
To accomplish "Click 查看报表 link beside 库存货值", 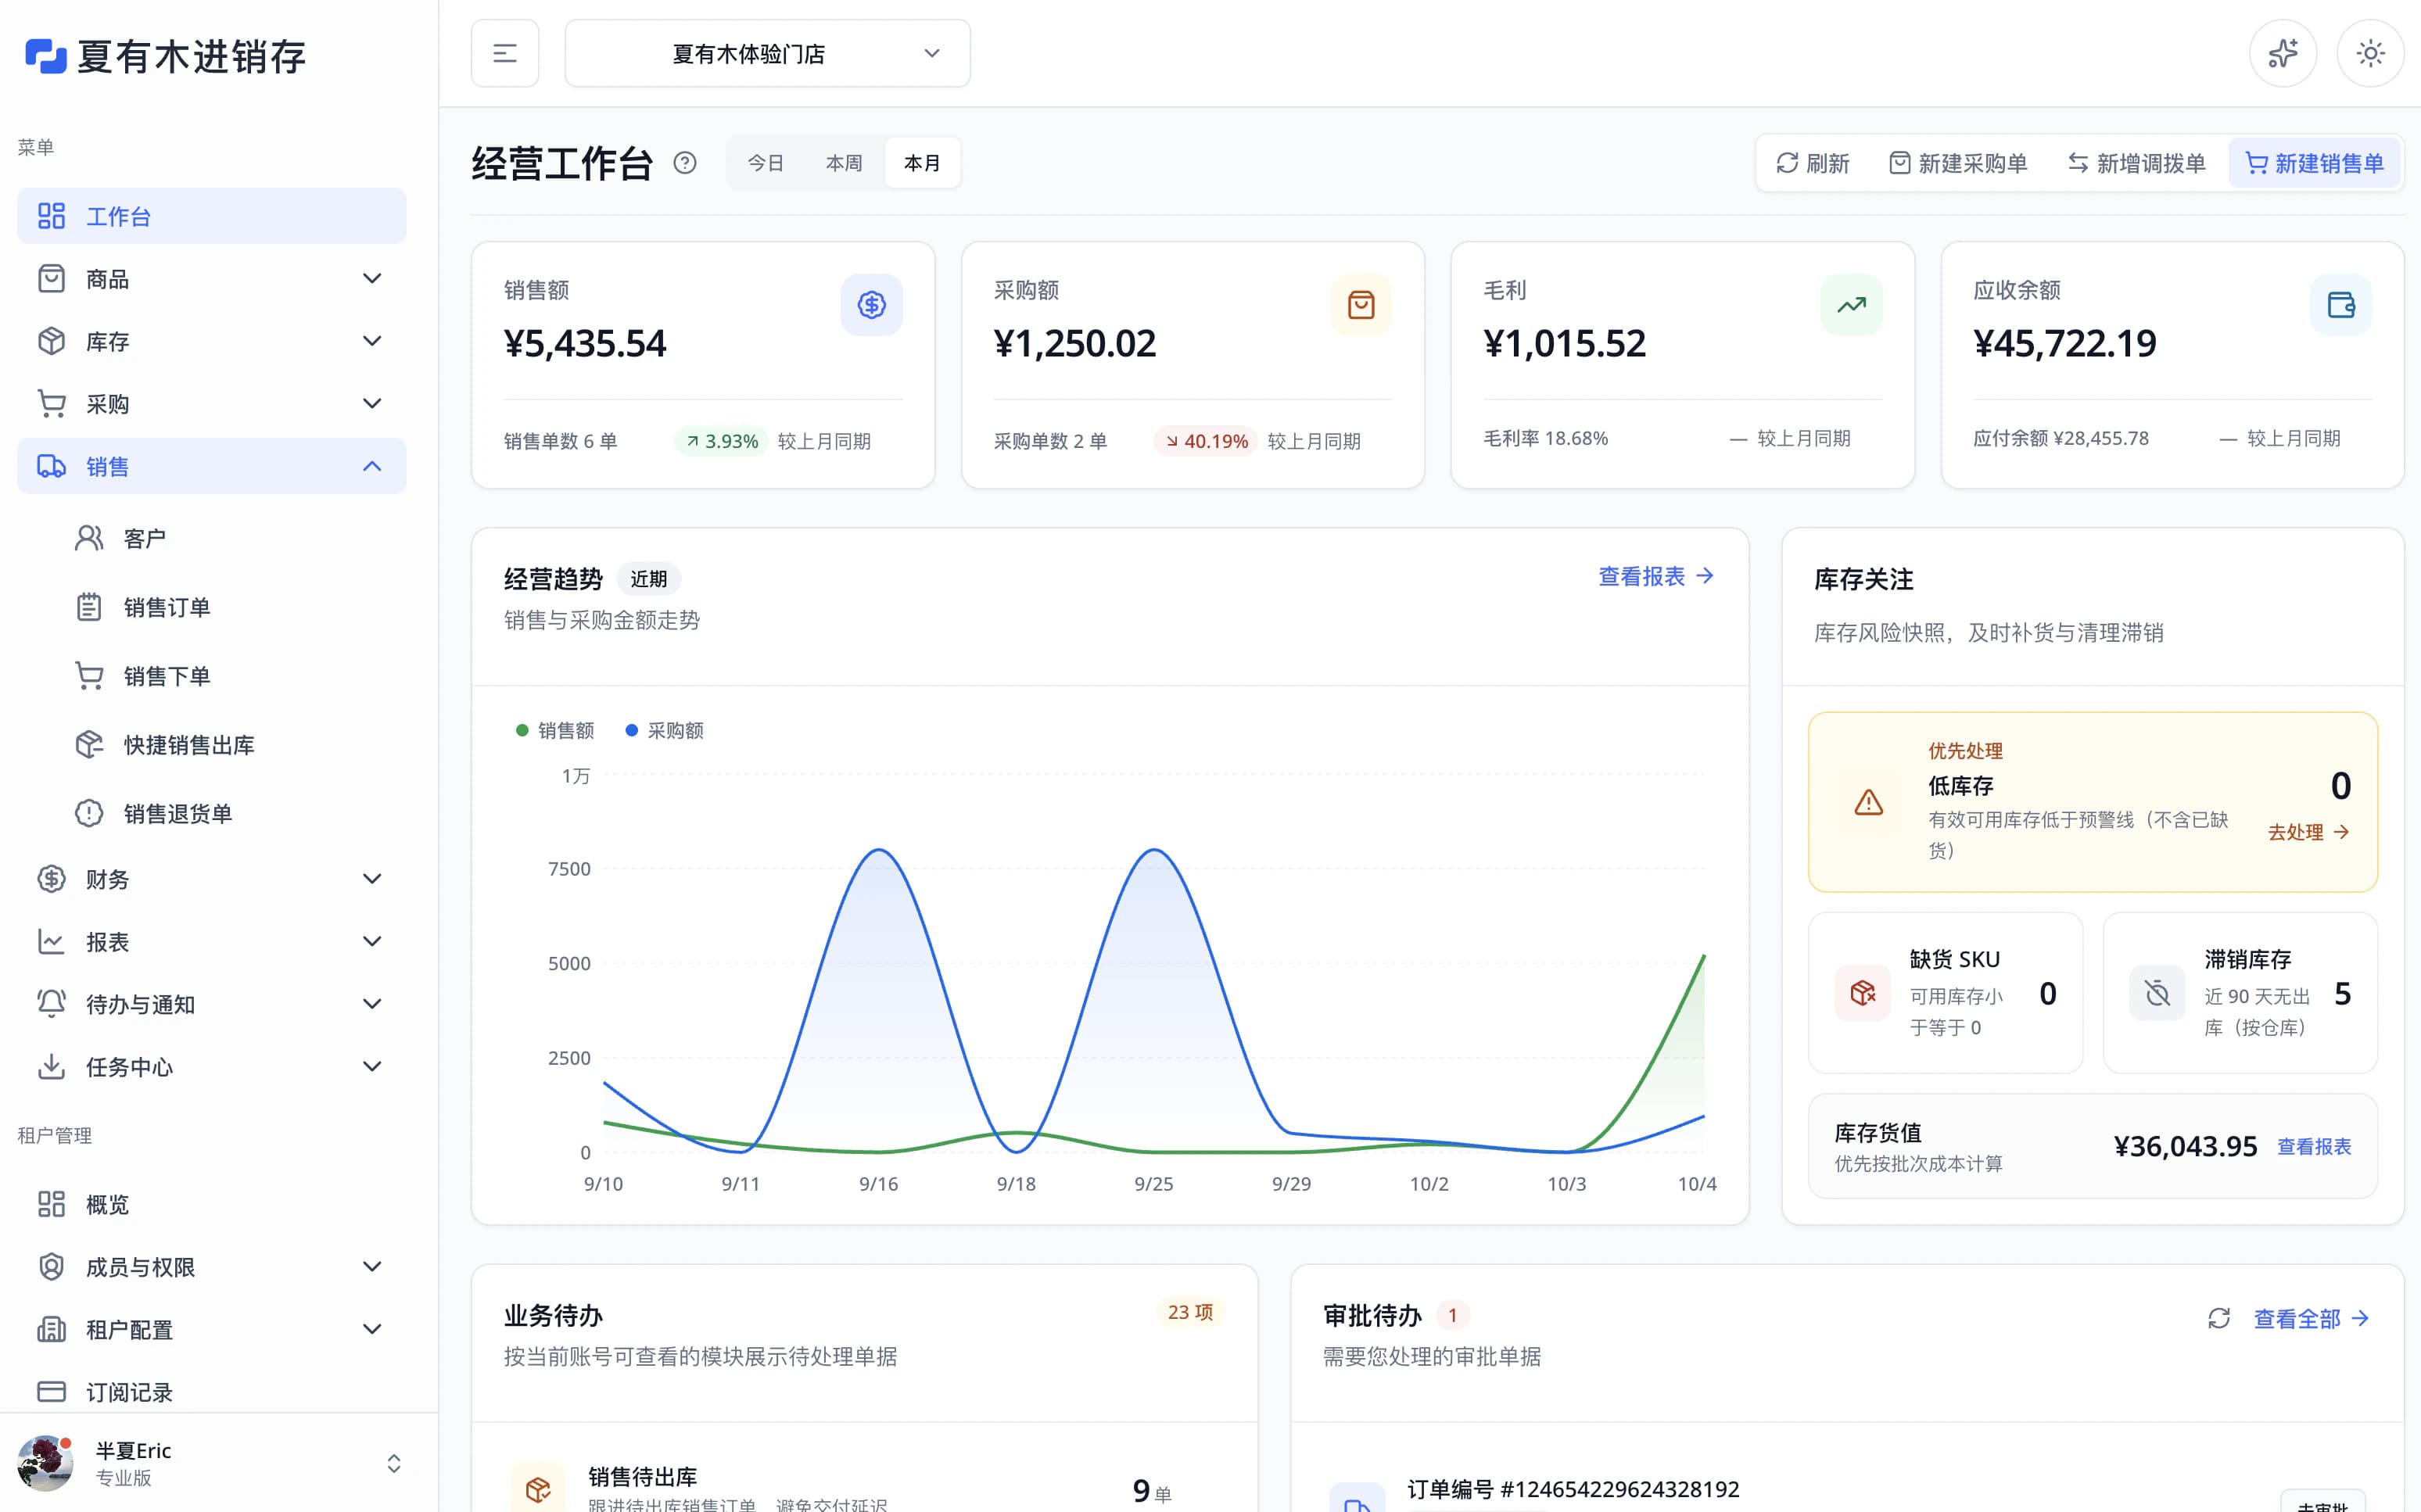I will 2314,1146.
